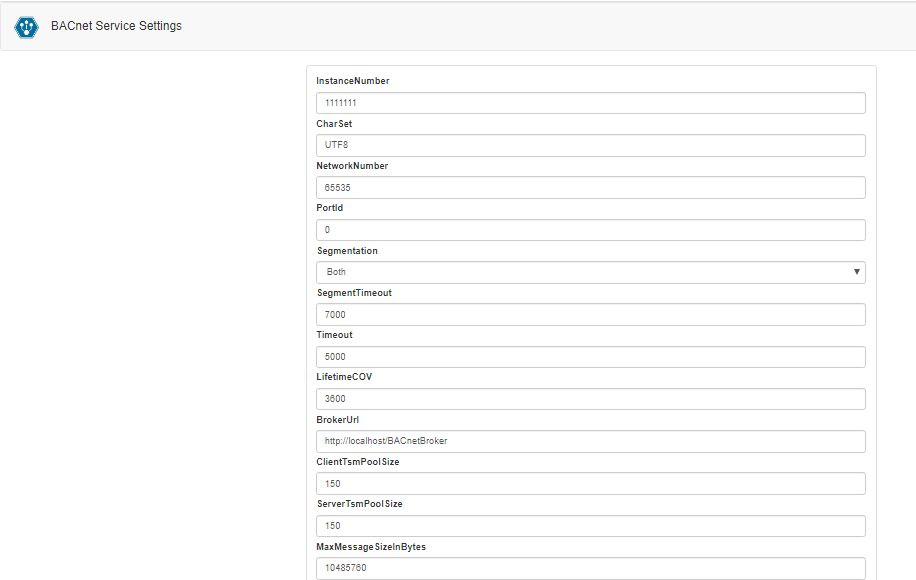The width and height of the screenshot is (916, 580).
Task: Click the PortId input field
Action: (590, 229)
